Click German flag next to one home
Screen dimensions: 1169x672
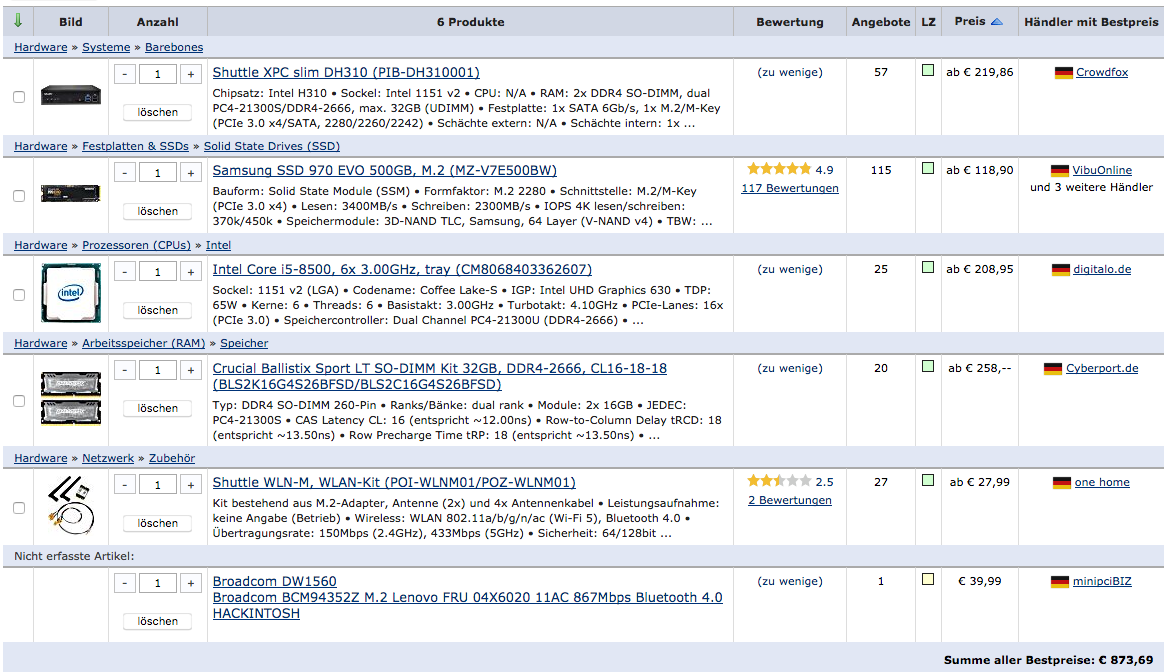click(1062, 483)
